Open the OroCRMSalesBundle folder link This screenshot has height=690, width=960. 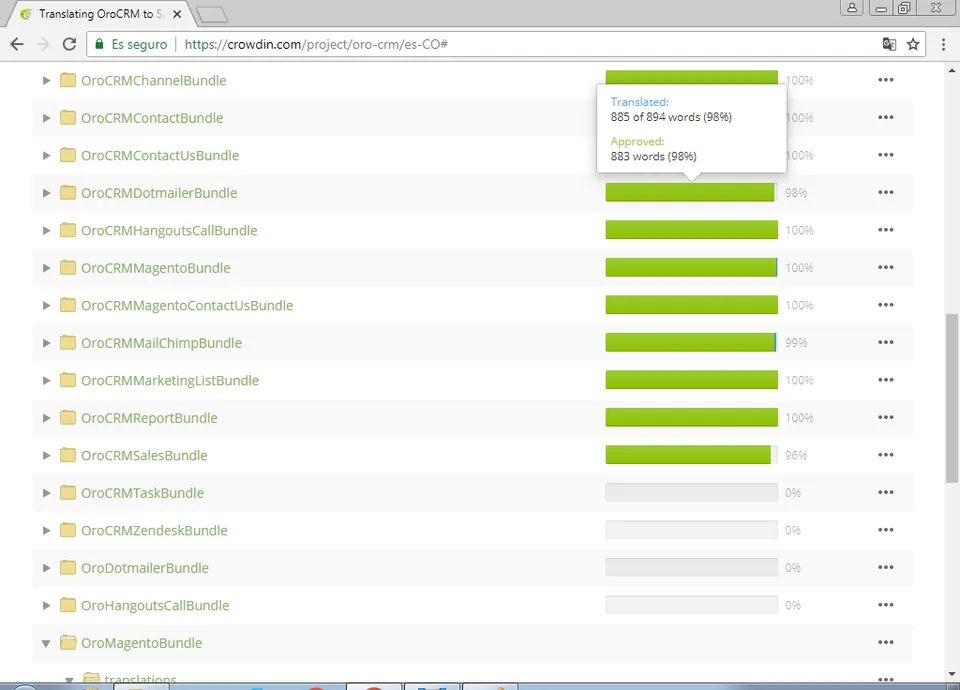tap(144, 456)
